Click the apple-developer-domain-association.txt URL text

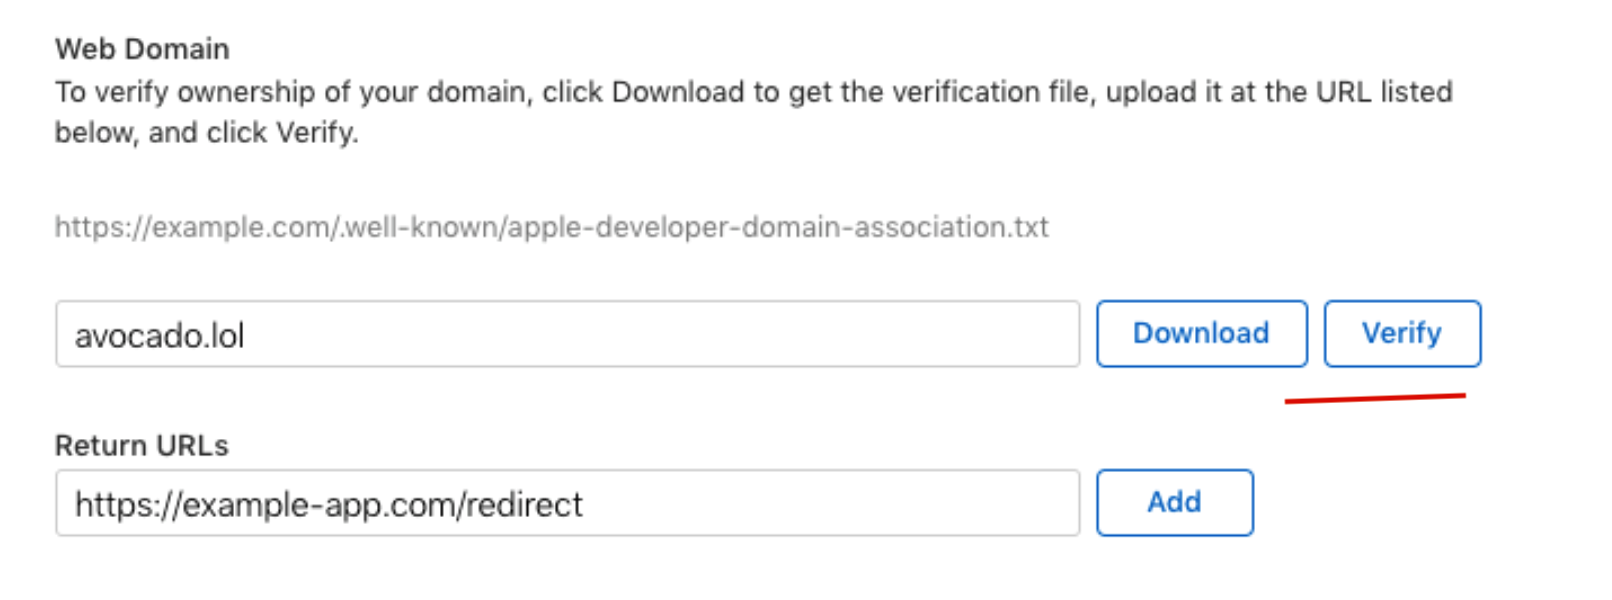coord(550,227)
